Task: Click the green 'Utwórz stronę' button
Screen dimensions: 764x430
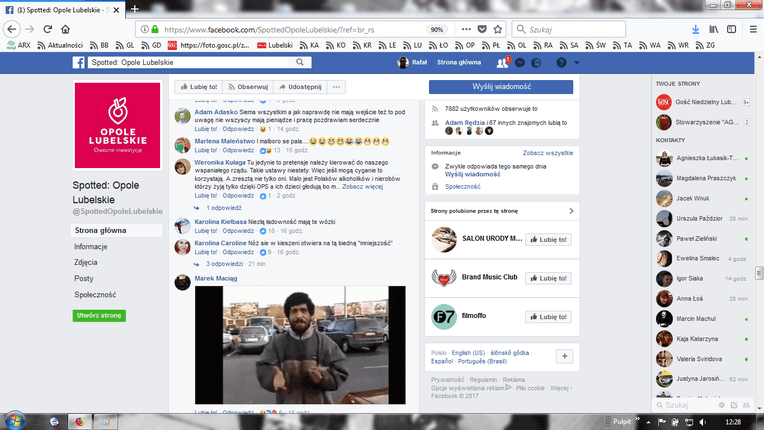Action: pos(99,316)
